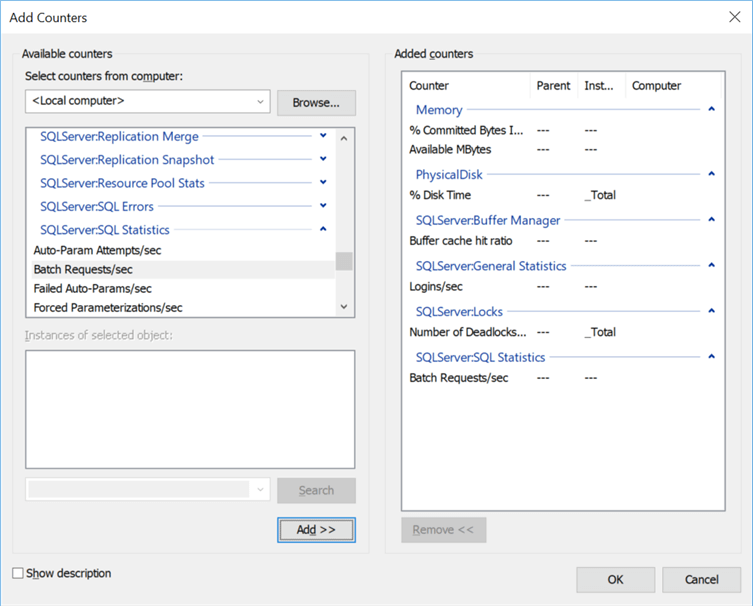Select Auto-Param Attempts/sec counter
Screen dimensions: 753x606
point(96,250)
